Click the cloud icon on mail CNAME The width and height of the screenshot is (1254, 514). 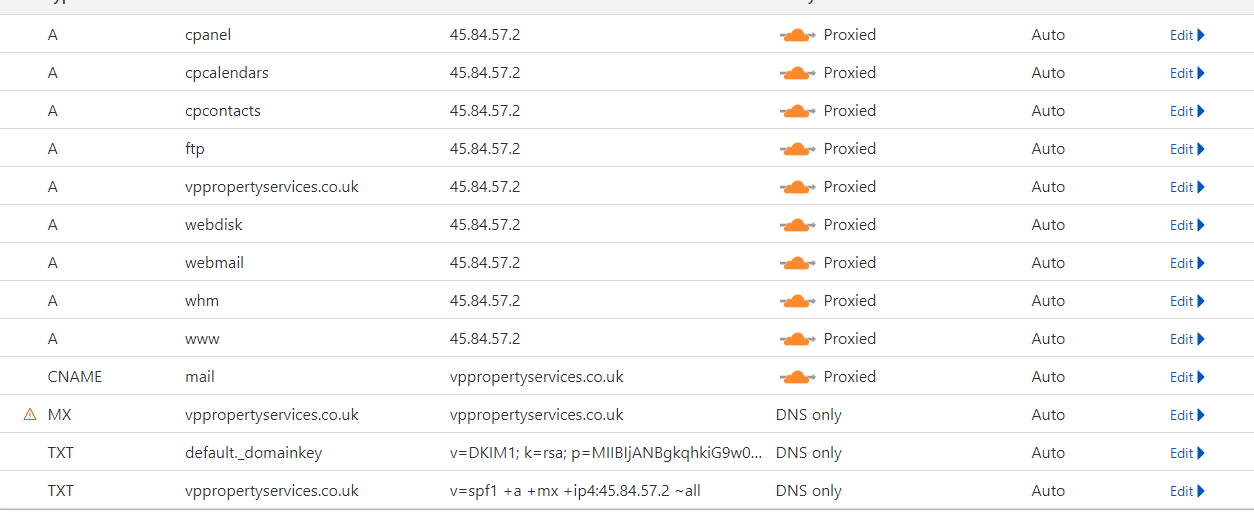point(797,377)
